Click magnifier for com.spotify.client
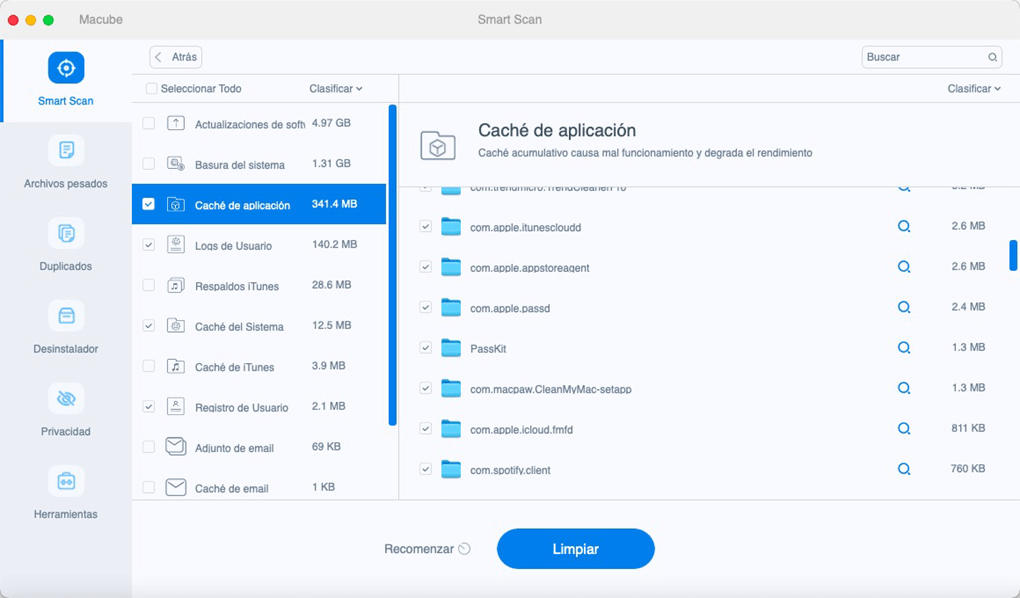1020x598 pixels. pos(904,469)
